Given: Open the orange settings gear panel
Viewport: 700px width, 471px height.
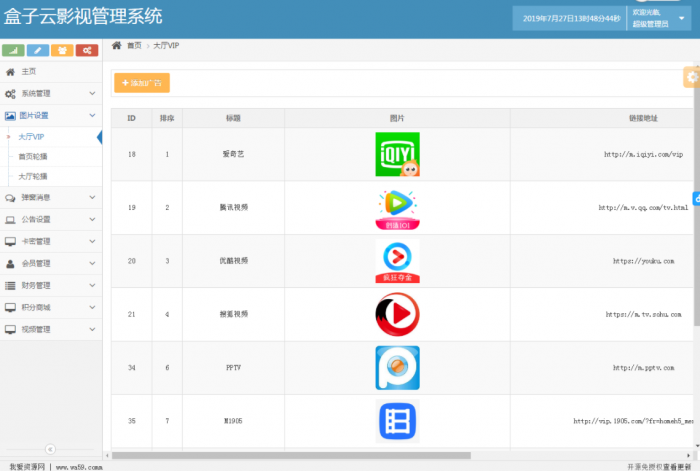Looking at the screenshot, I should click(x=691, y=77).
